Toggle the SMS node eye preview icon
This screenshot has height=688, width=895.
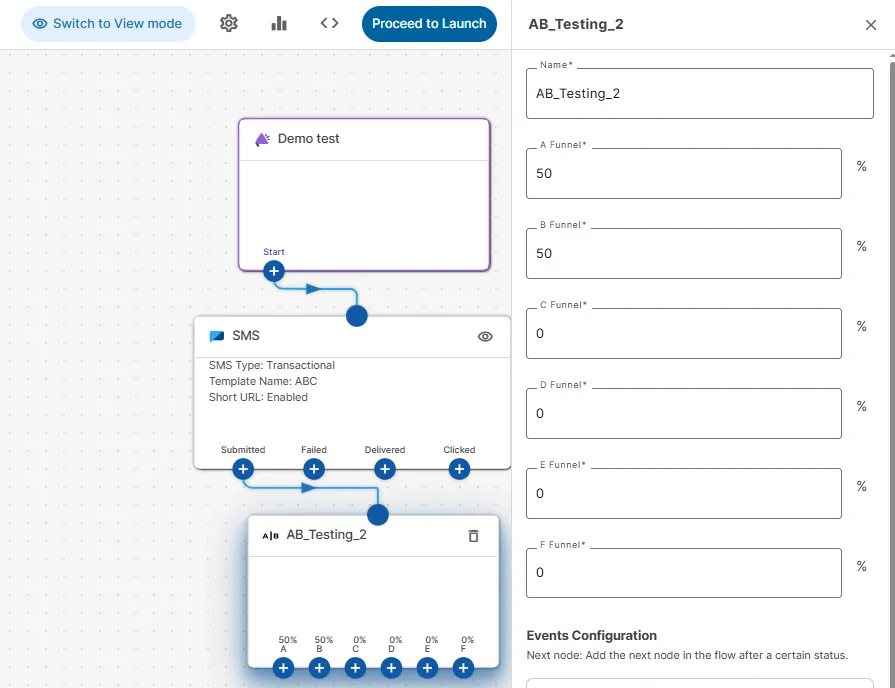click(485, 337)
